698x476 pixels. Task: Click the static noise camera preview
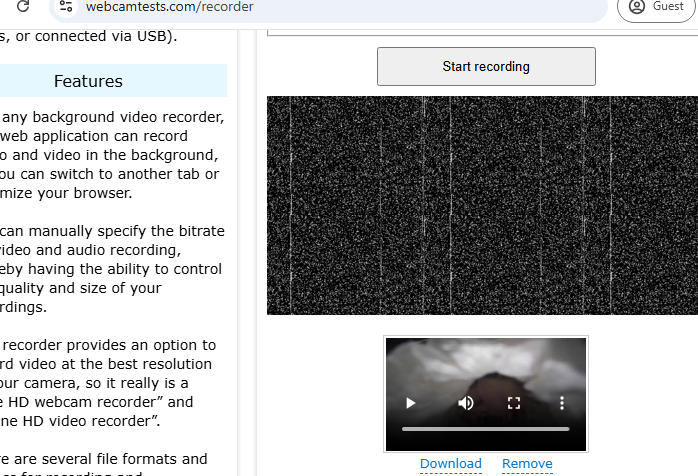coord(482,205)
